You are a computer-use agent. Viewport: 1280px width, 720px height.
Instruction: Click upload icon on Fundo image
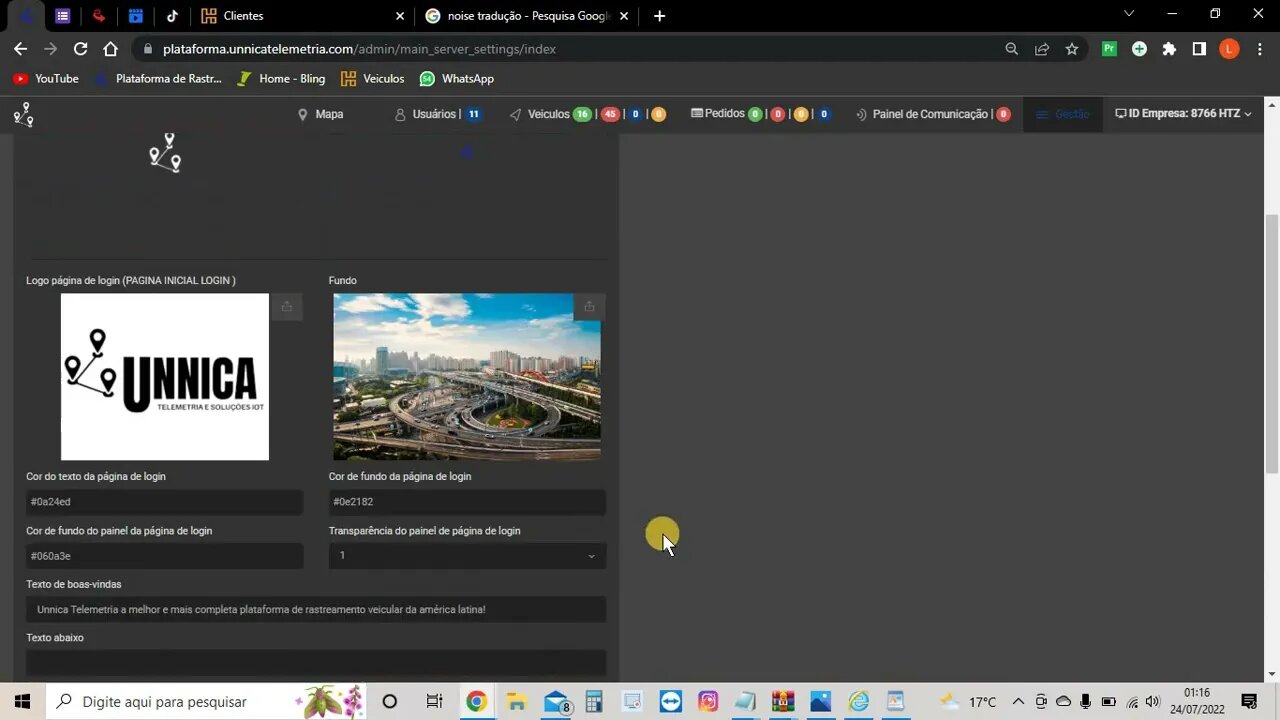[x=589, y=307]
